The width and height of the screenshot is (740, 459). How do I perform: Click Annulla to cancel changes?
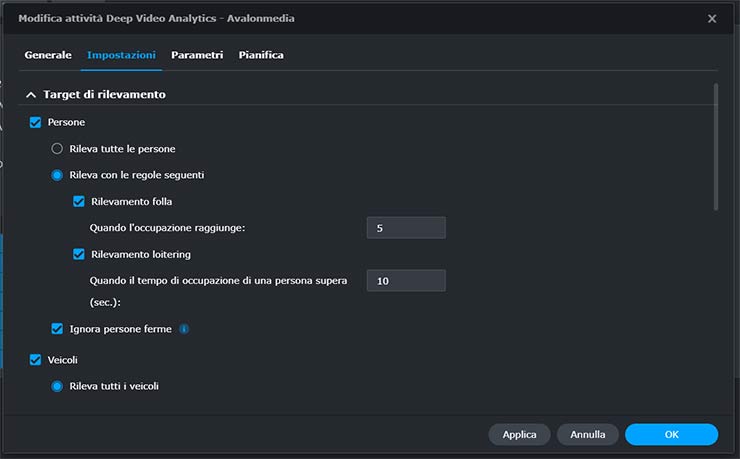[x=587, y=435]
